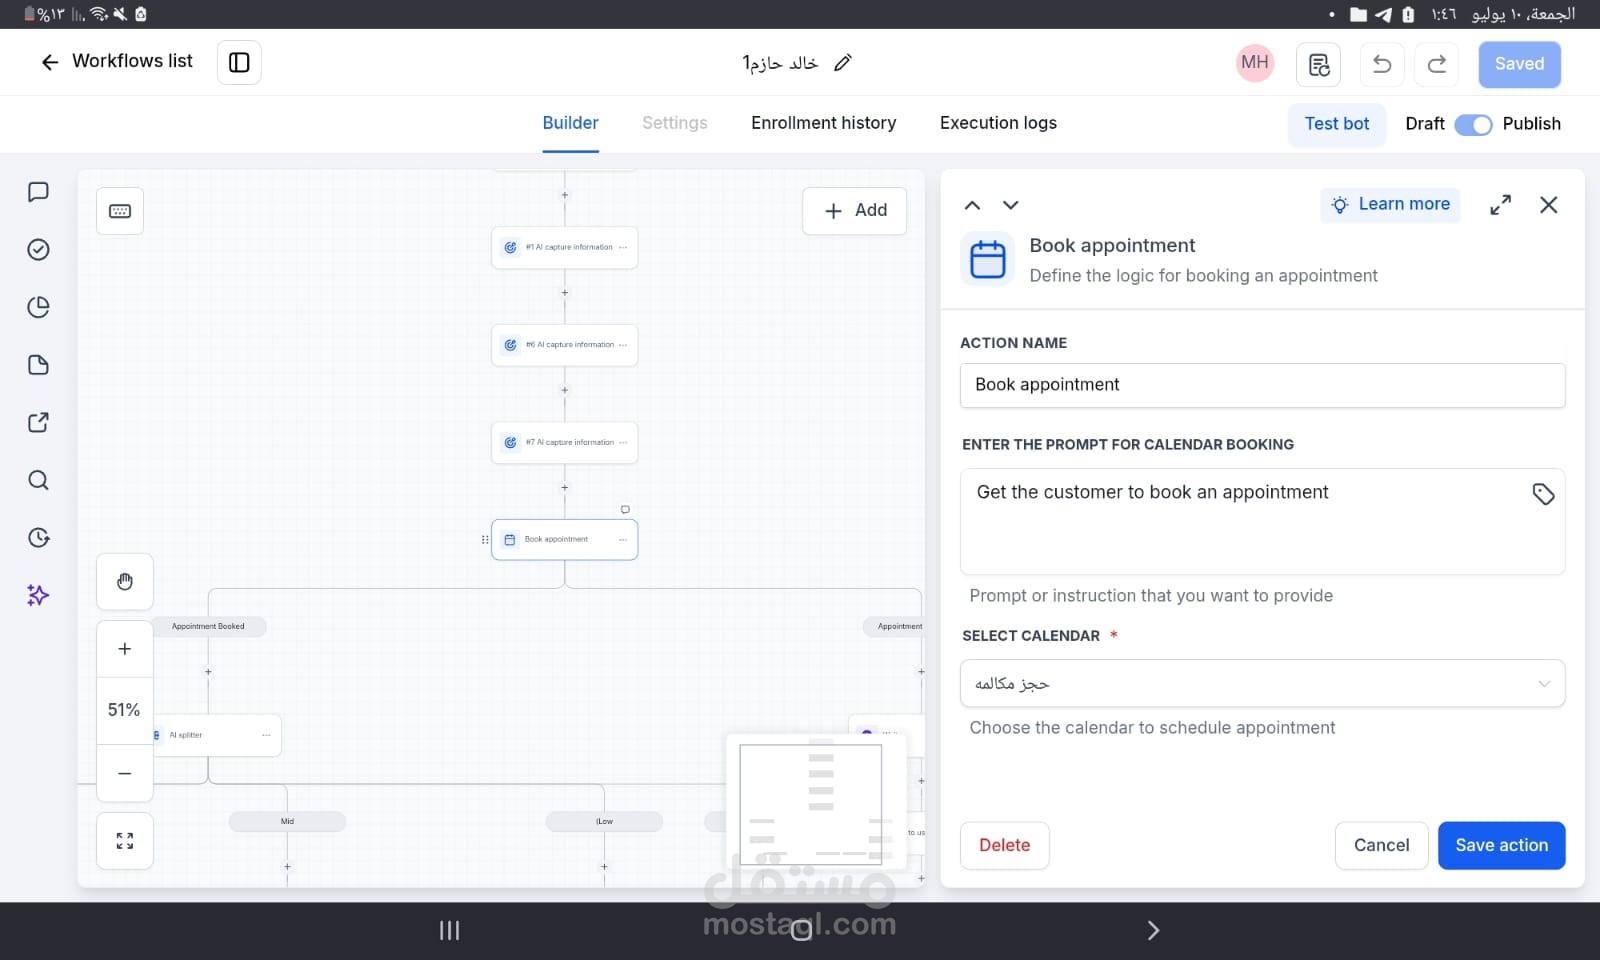Select the #1 AI capture information node
The height and width of the screenshot is (960, 1600).
coord(564,247)
